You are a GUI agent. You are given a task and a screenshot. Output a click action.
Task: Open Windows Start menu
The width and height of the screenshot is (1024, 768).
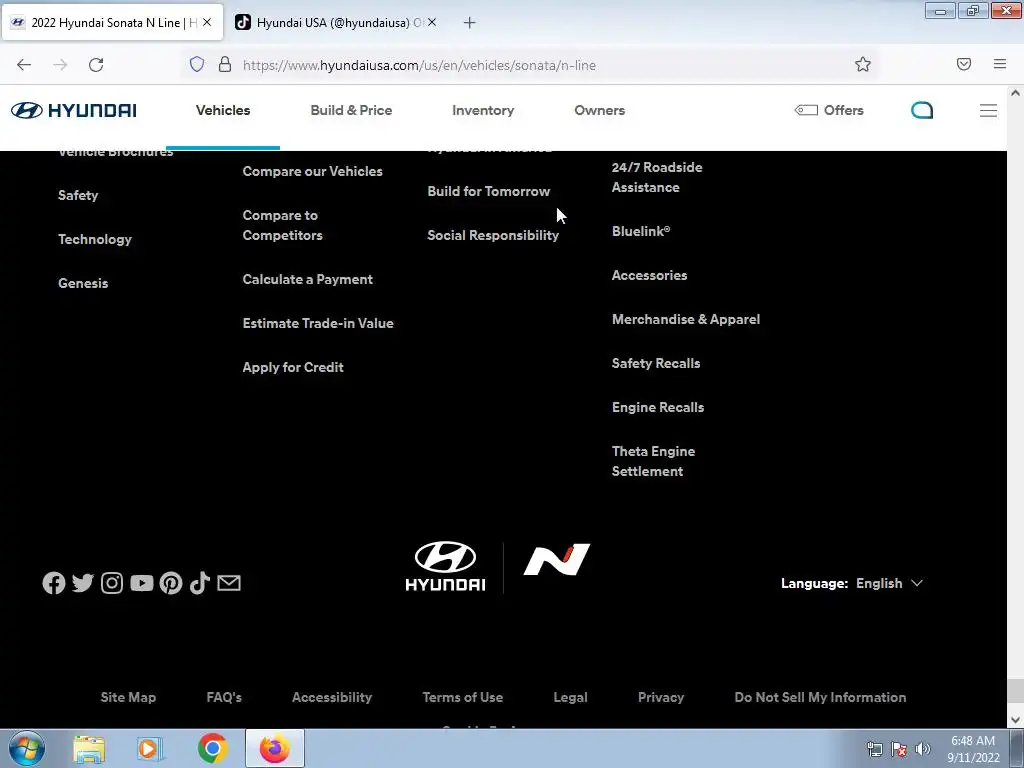[27, 748]
